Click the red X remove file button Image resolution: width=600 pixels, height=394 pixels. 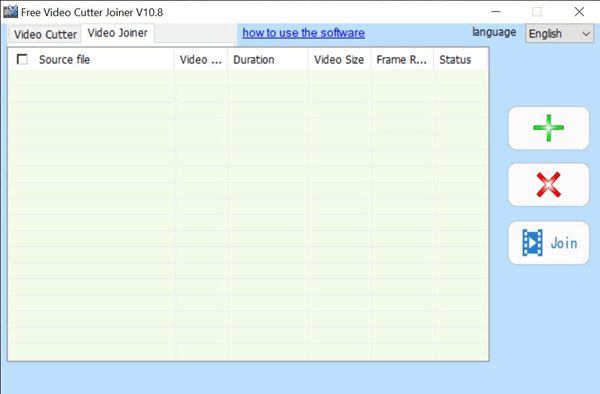point(548,185)
